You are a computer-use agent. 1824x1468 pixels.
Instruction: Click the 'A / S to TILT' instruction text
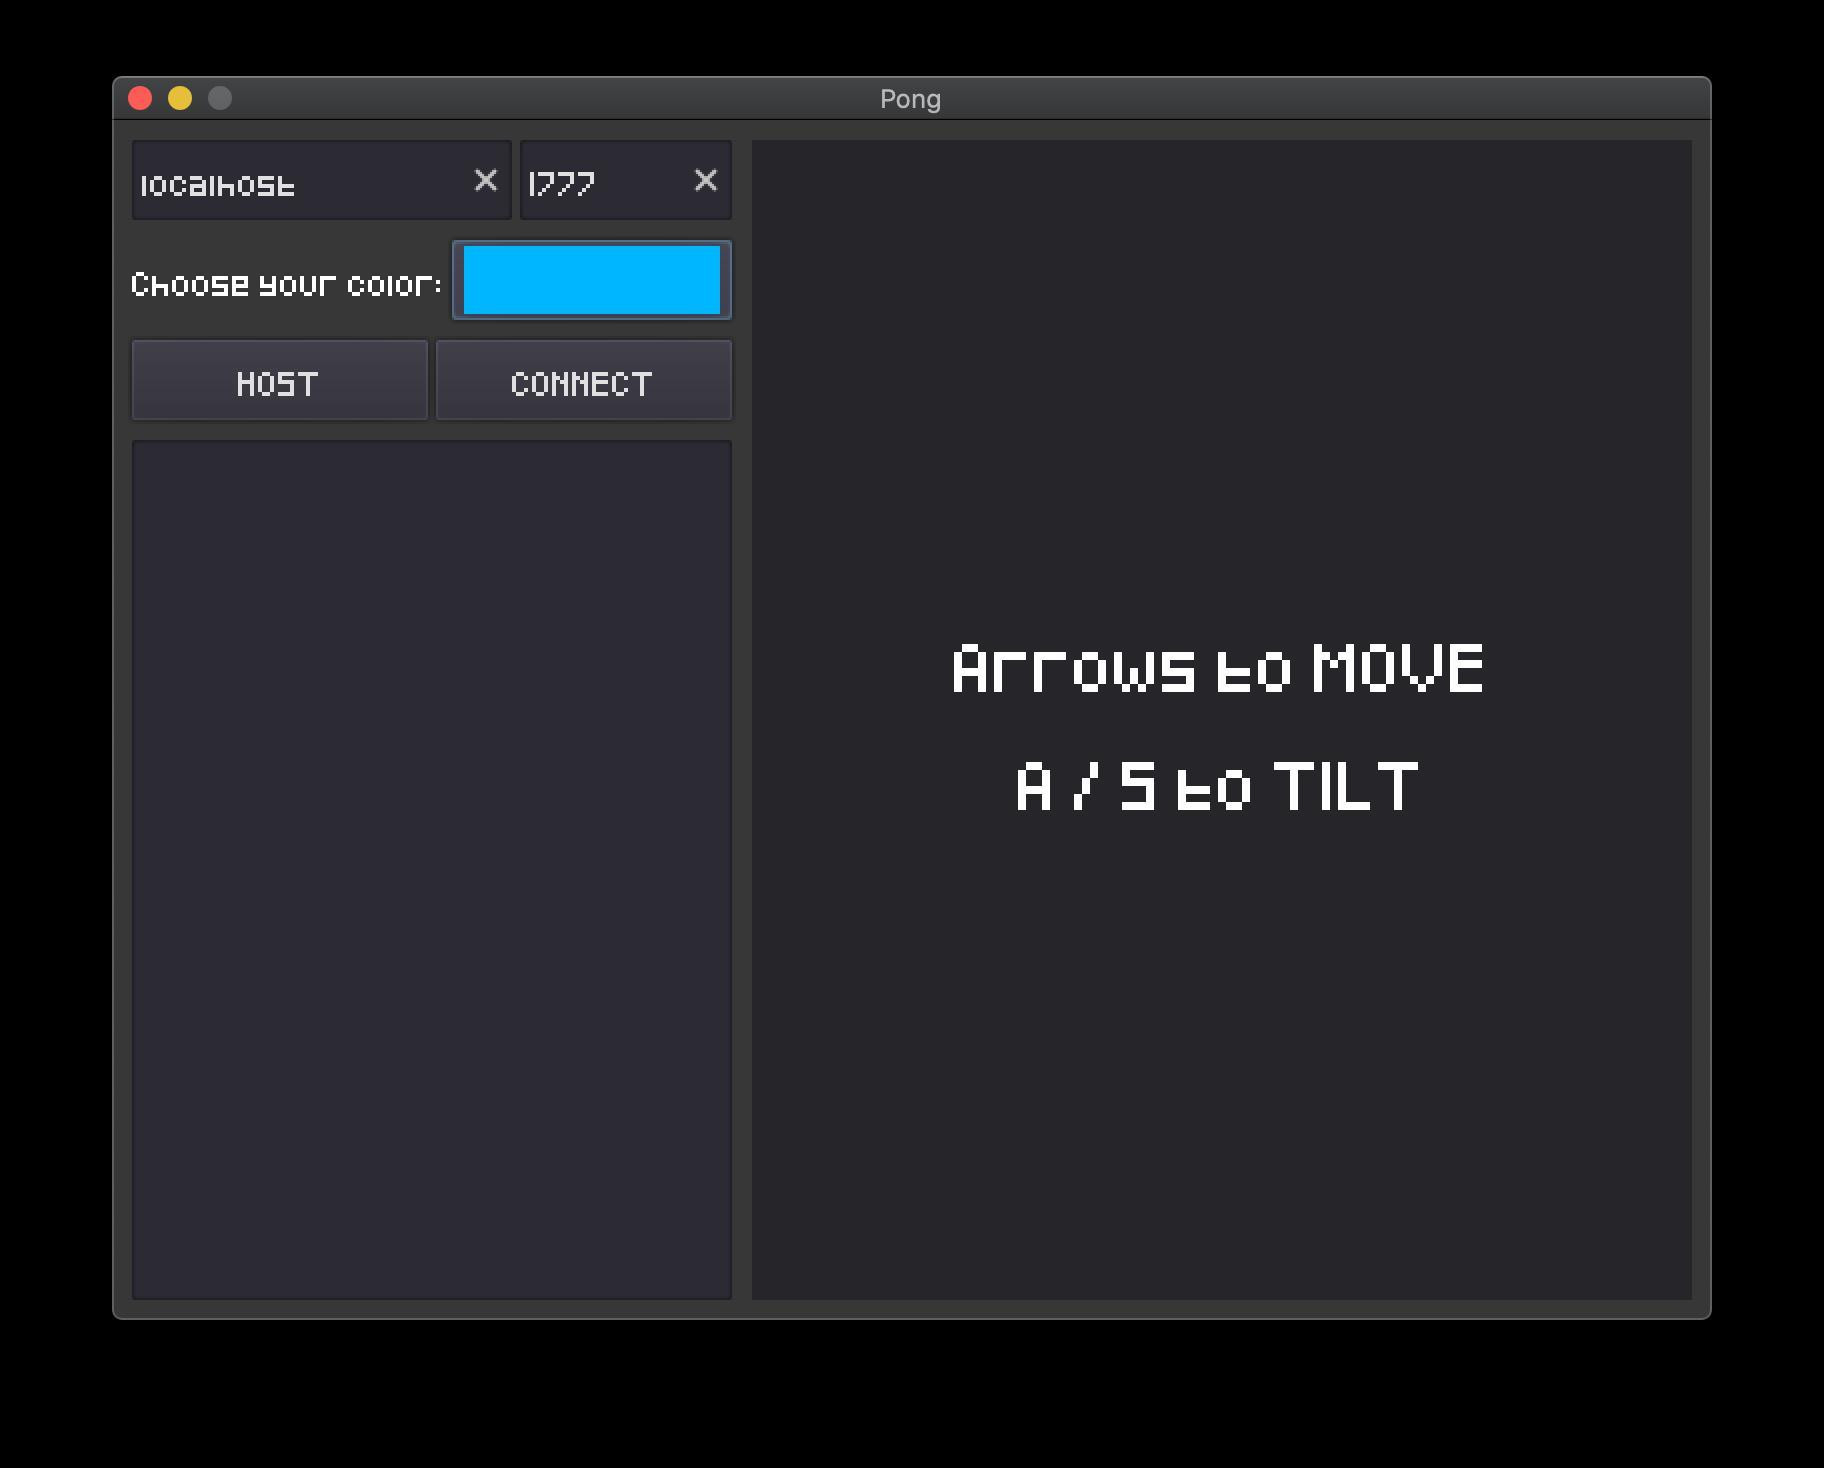[x=1217, y=786]
